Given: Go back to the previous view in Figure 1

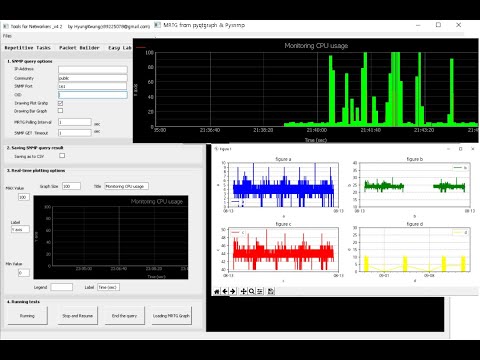Looking at the screenshot, I should pyautogui.click(x=225, y=291).
